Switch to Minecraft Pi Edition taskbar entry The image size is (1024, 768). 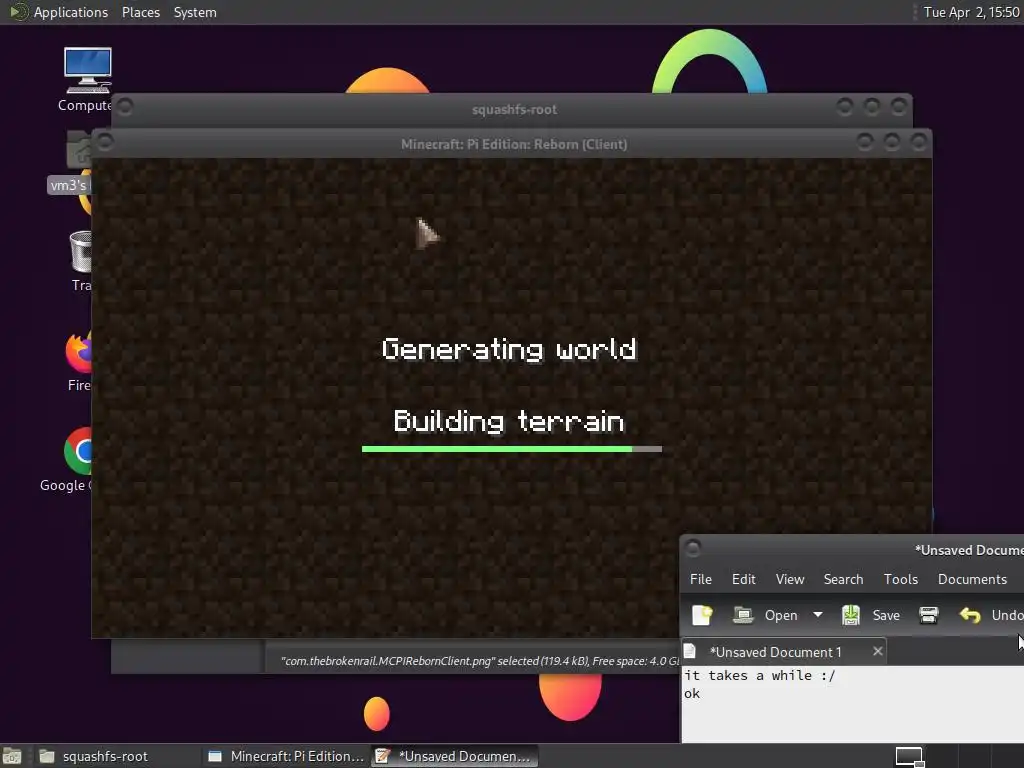pos(286,756)
